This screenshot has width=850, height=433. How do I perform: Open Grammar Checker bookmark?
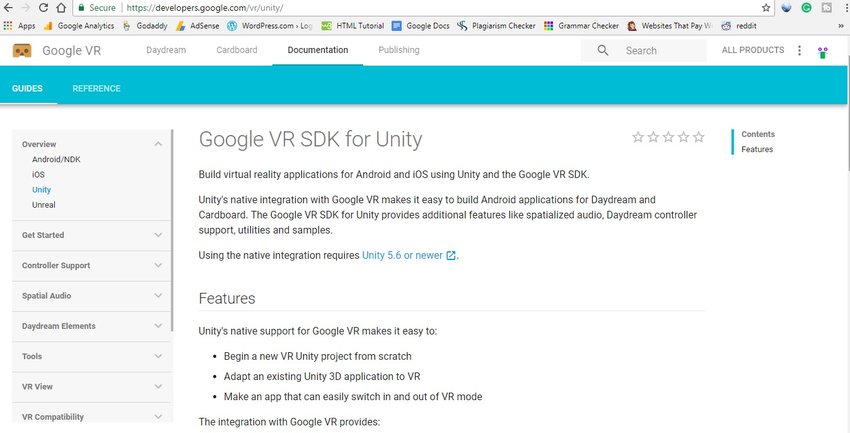(581, 25)
